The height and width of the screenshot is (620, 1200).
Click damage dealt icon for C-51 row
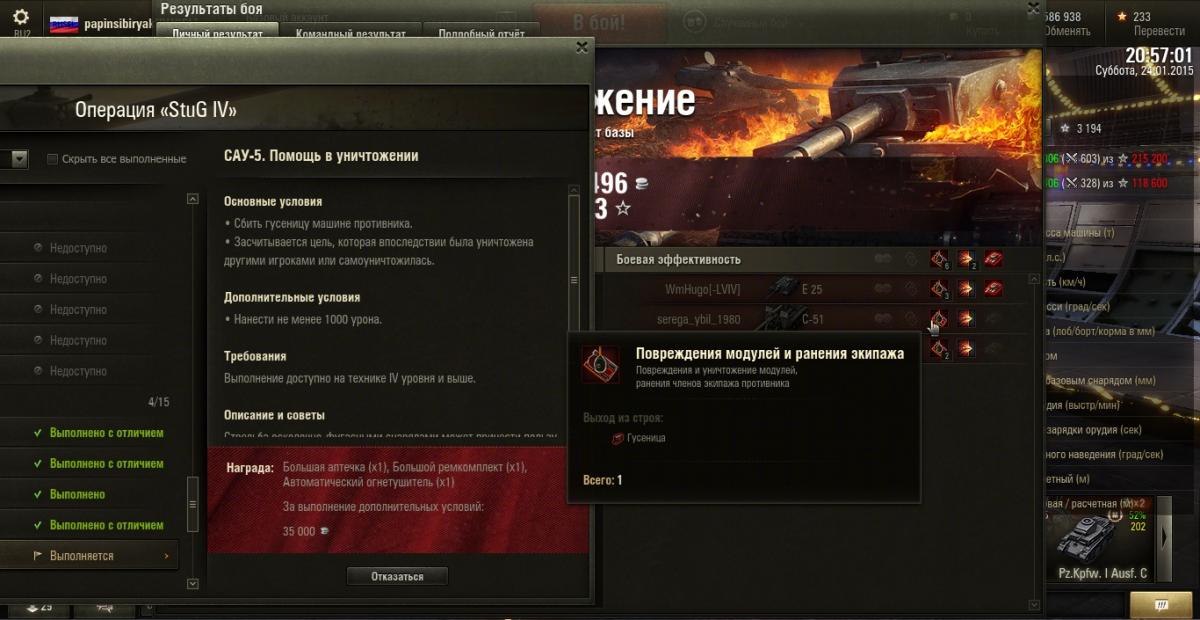click(967, 320)
